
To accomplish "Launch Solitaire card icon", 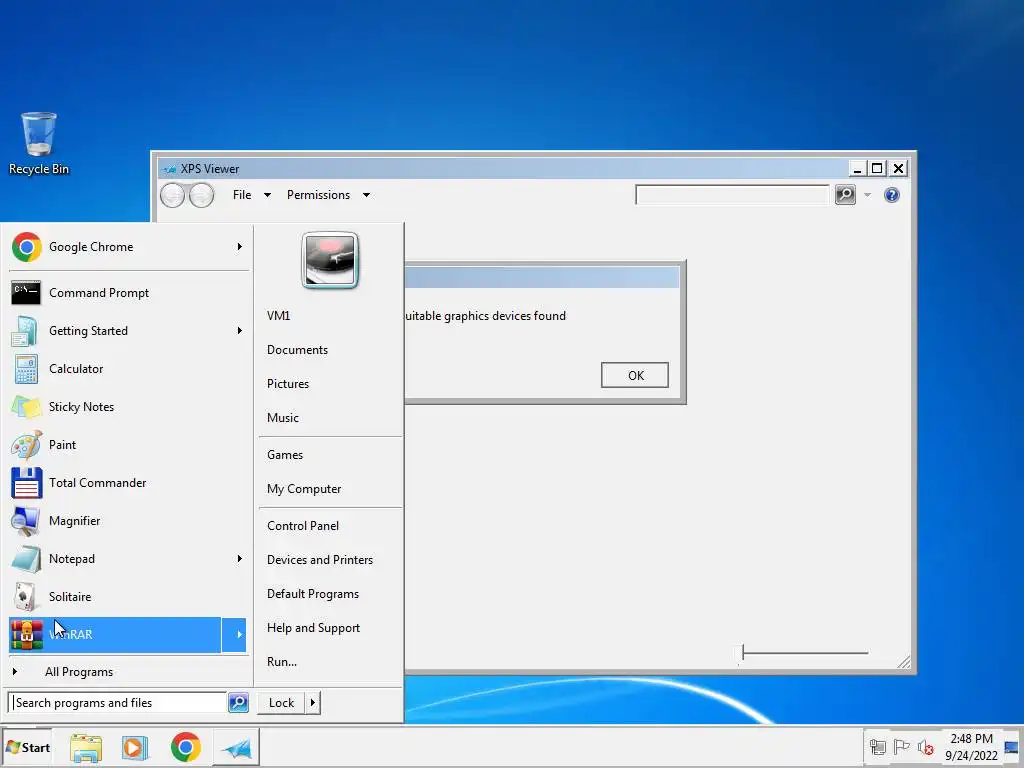I will click(x=25, y=596).
